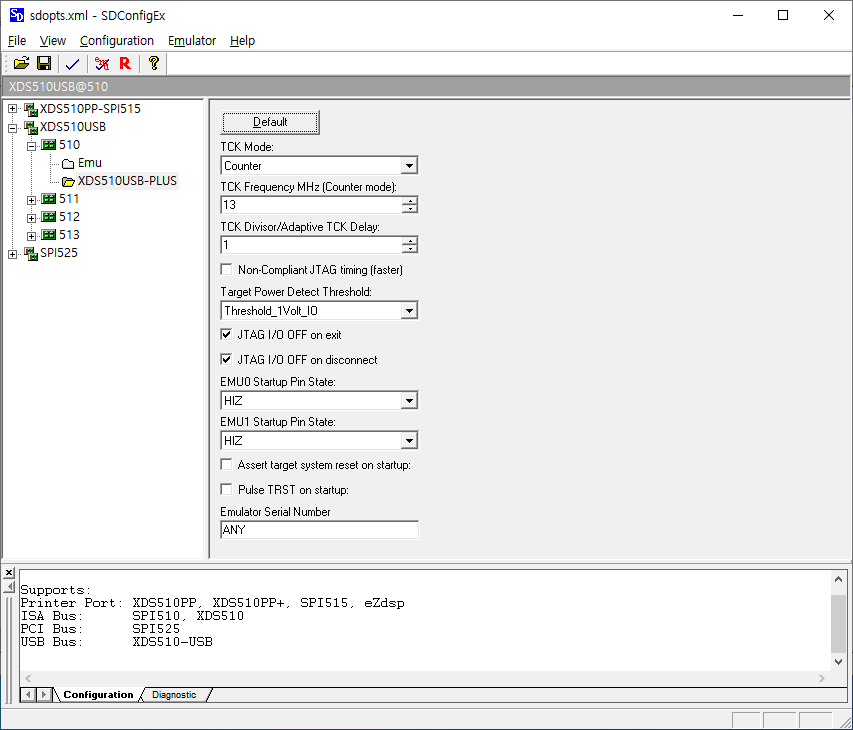Decrease TCK Divisor spinner value

click(410, 249)
